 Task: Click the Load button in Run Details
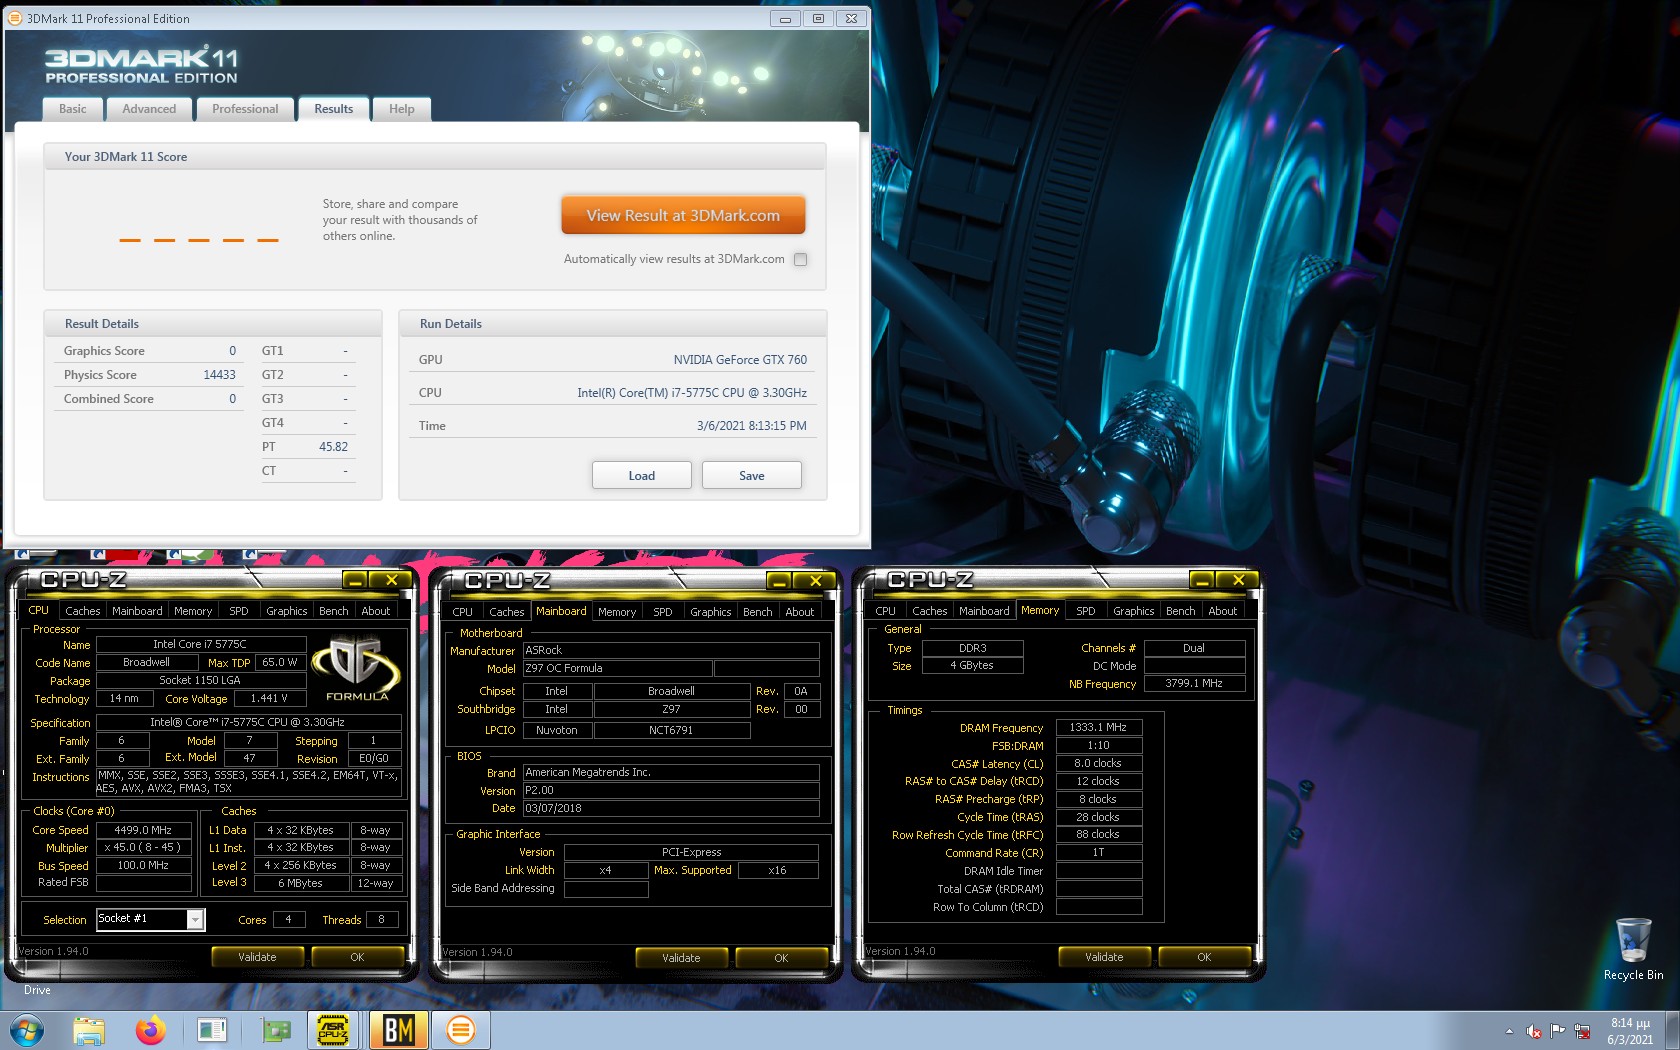tap(642, 475)
